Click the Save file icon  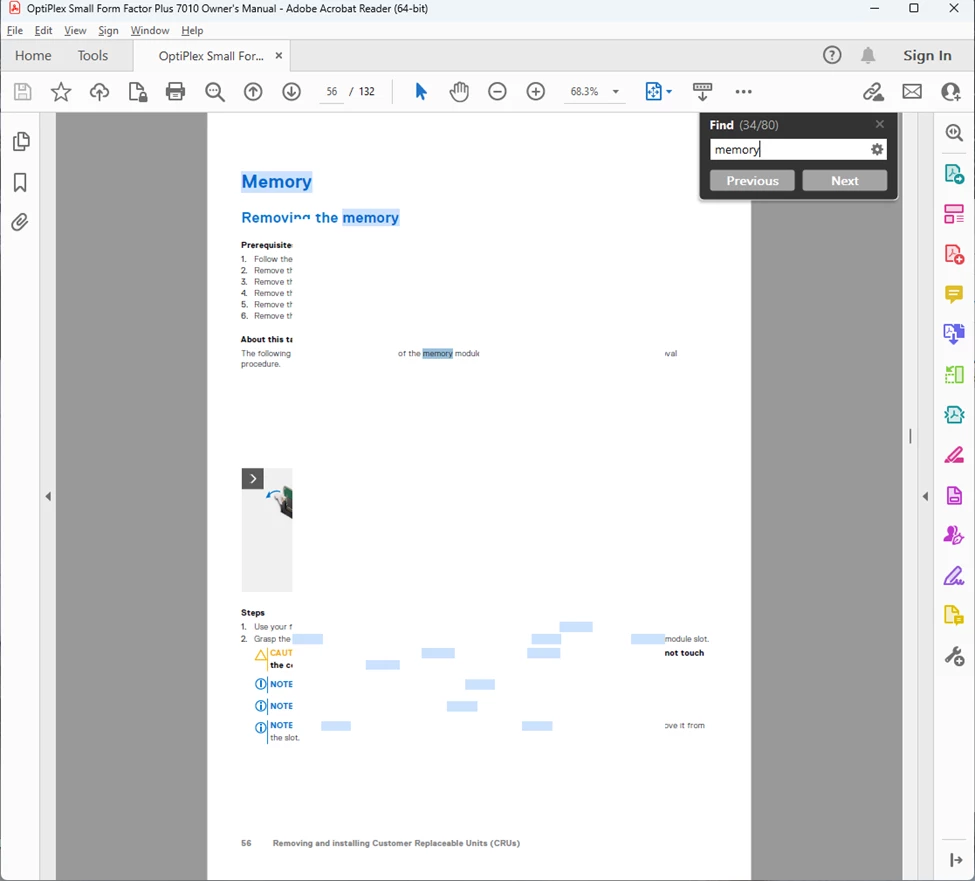22,92
